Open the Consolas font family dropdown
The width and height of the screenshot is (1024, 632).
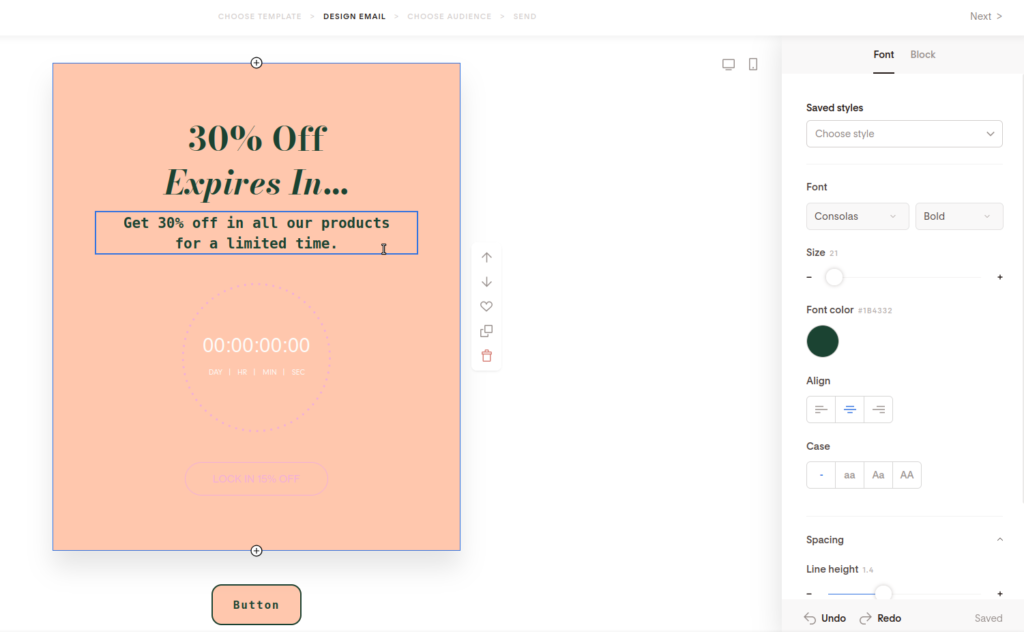pyautogui.click(x=857, y=216)
